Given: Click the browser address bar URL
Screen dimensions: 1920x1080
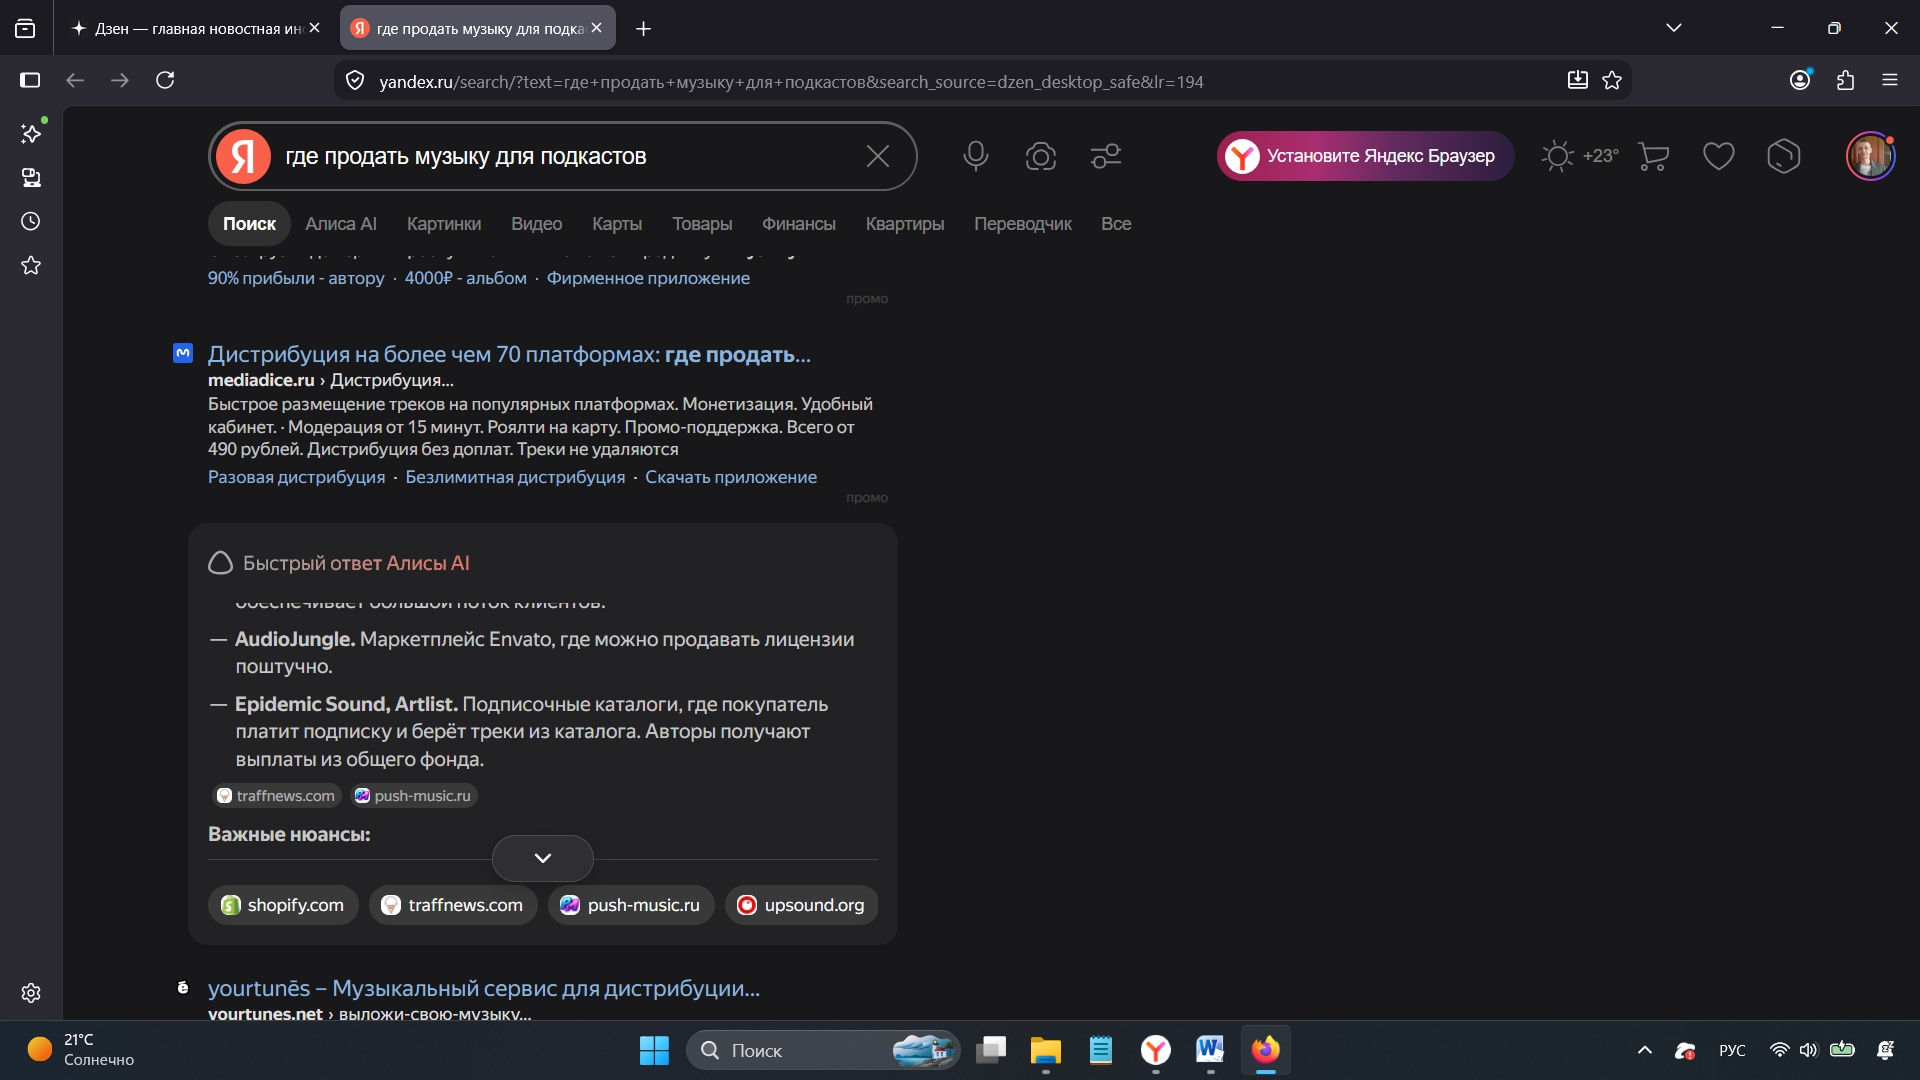Looking at the screenshot, I should click(791, 82).
